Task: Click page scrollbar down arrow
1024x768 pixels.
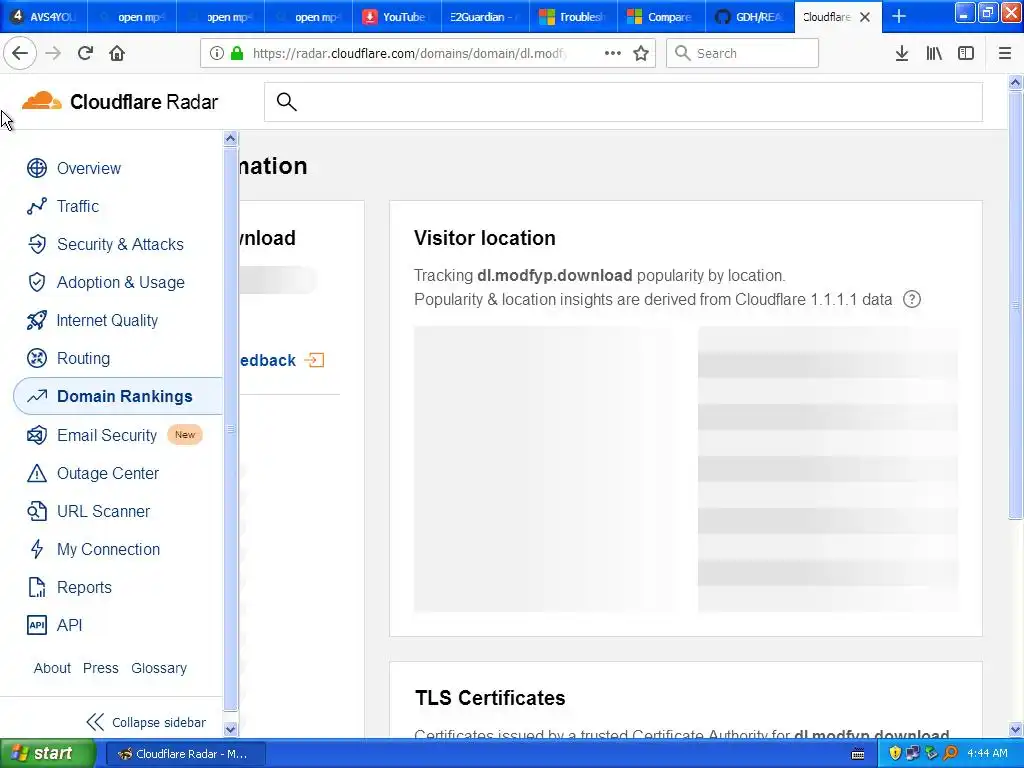Action: (x=1015, y=729)
